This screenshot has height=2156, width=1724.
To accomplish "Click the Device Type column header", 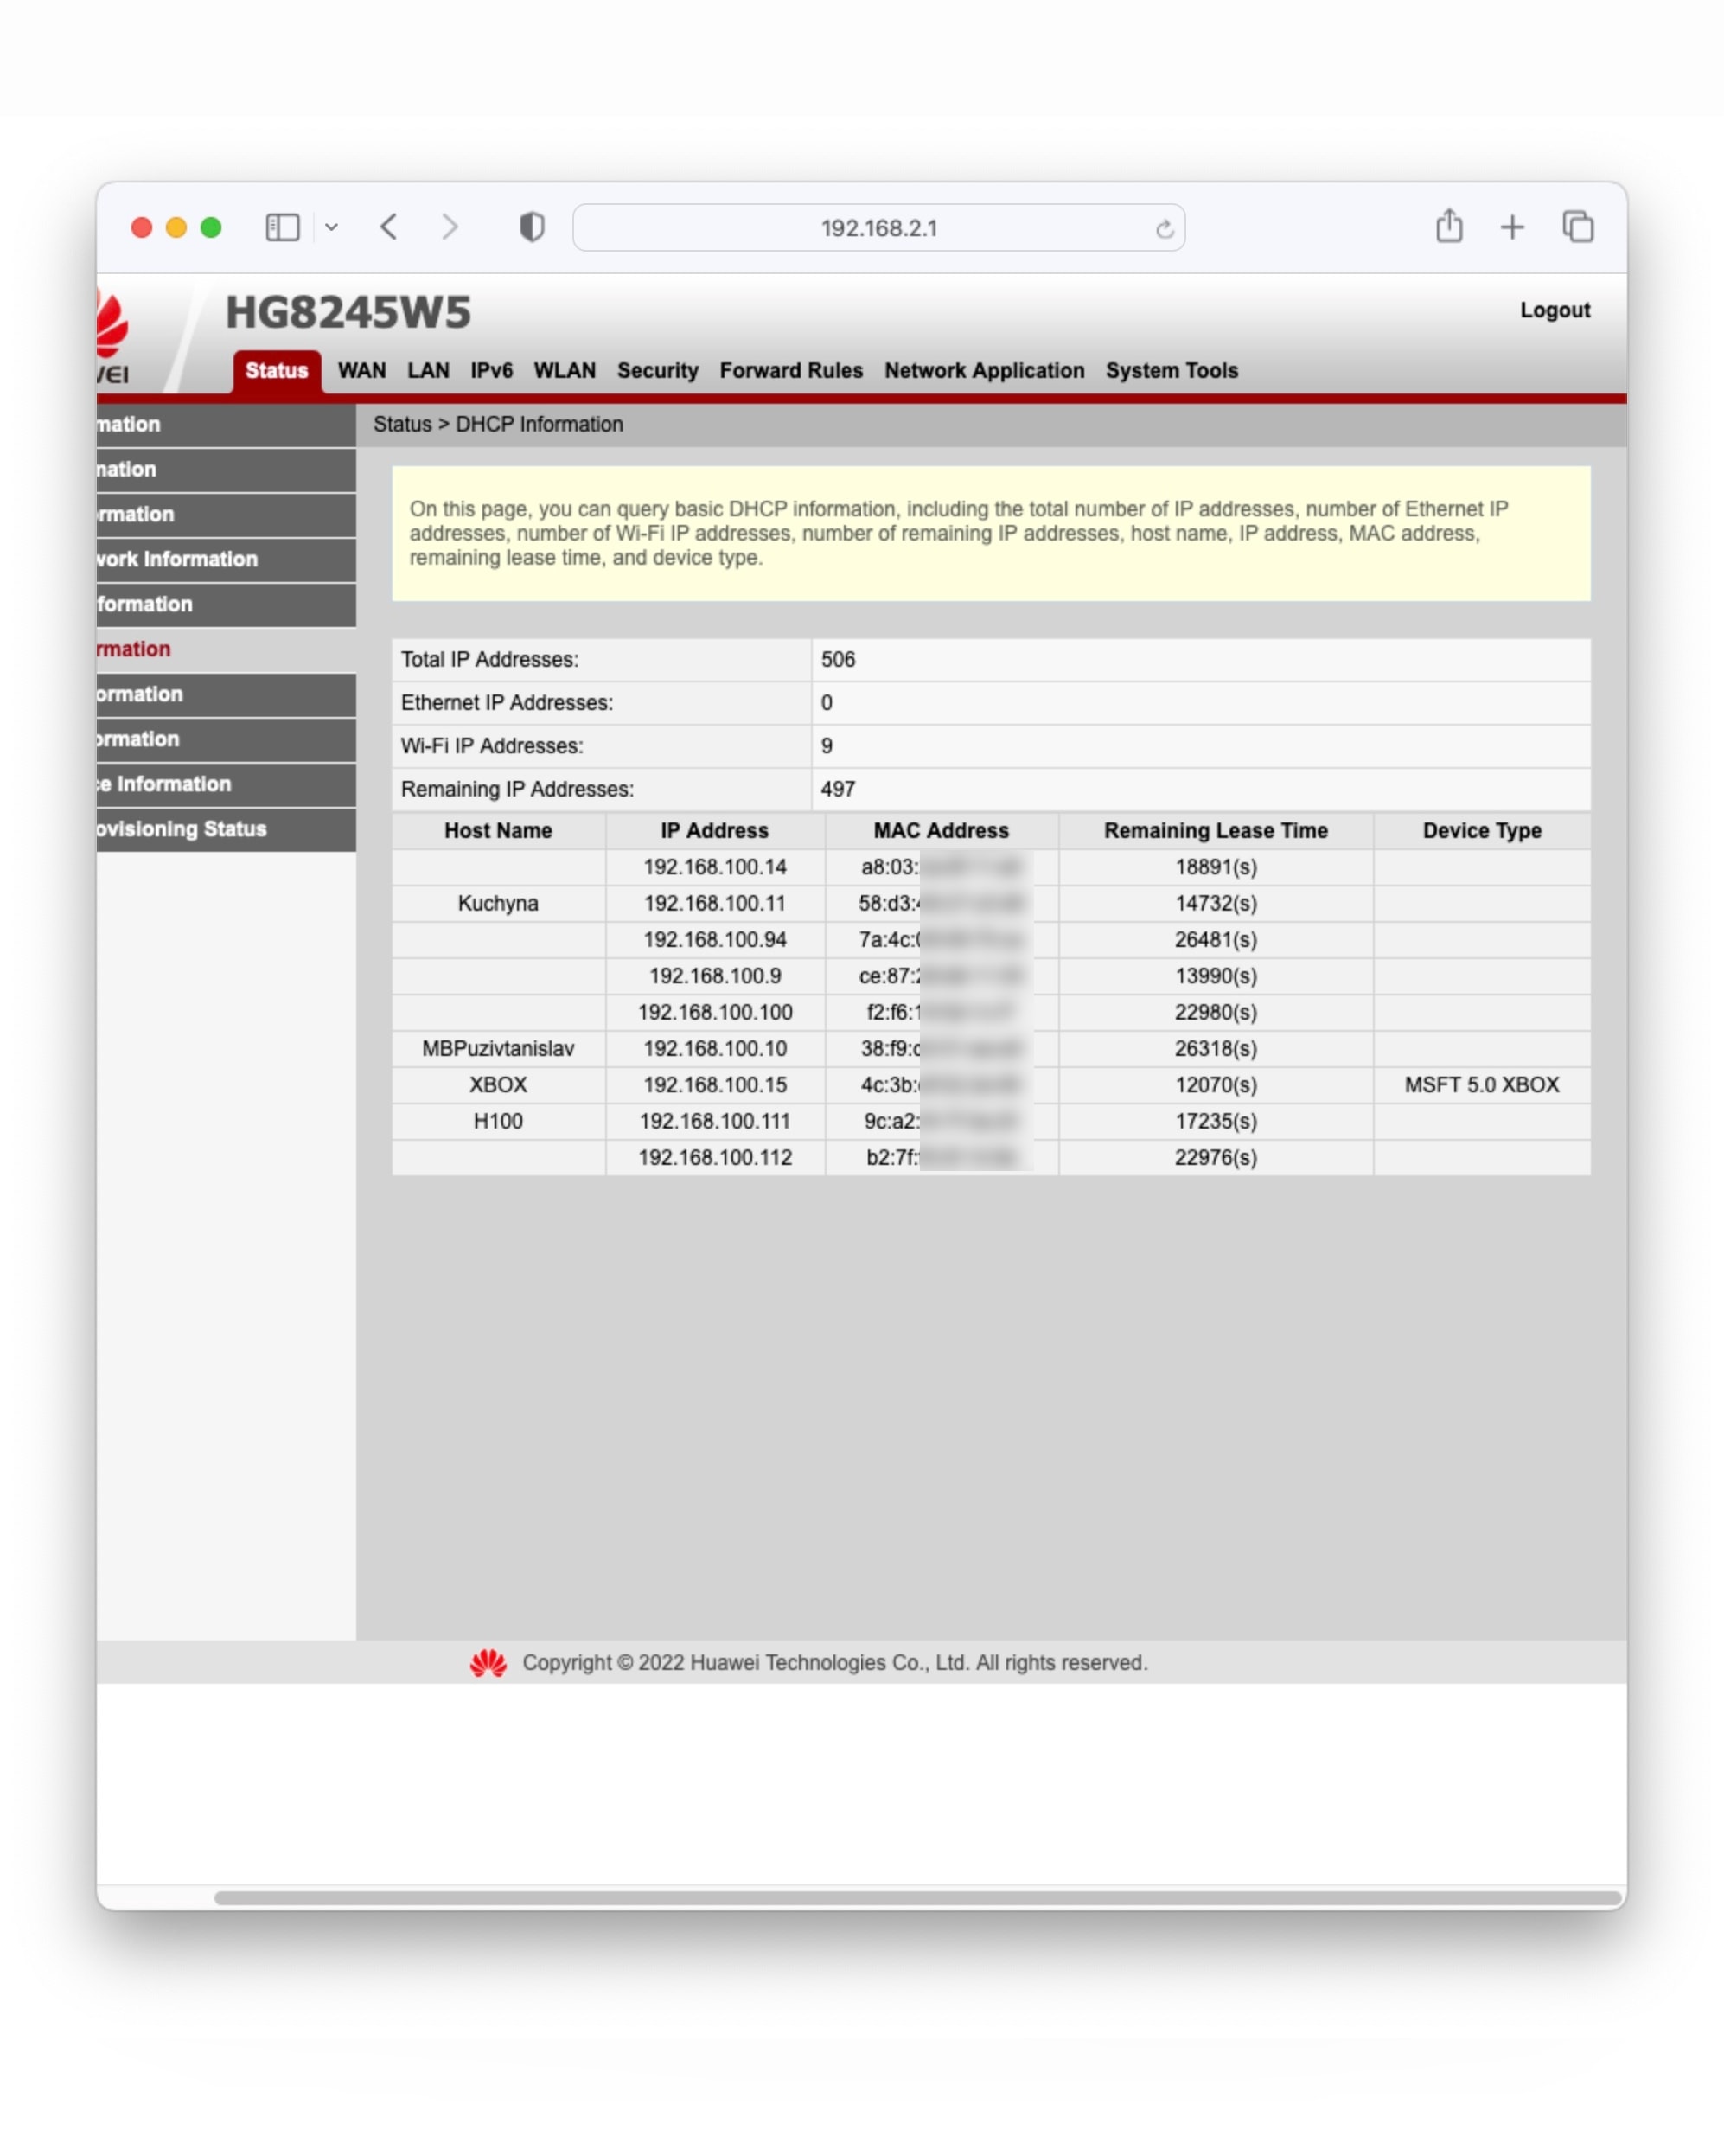I will pyautogui.click(x=1481, y=831).
